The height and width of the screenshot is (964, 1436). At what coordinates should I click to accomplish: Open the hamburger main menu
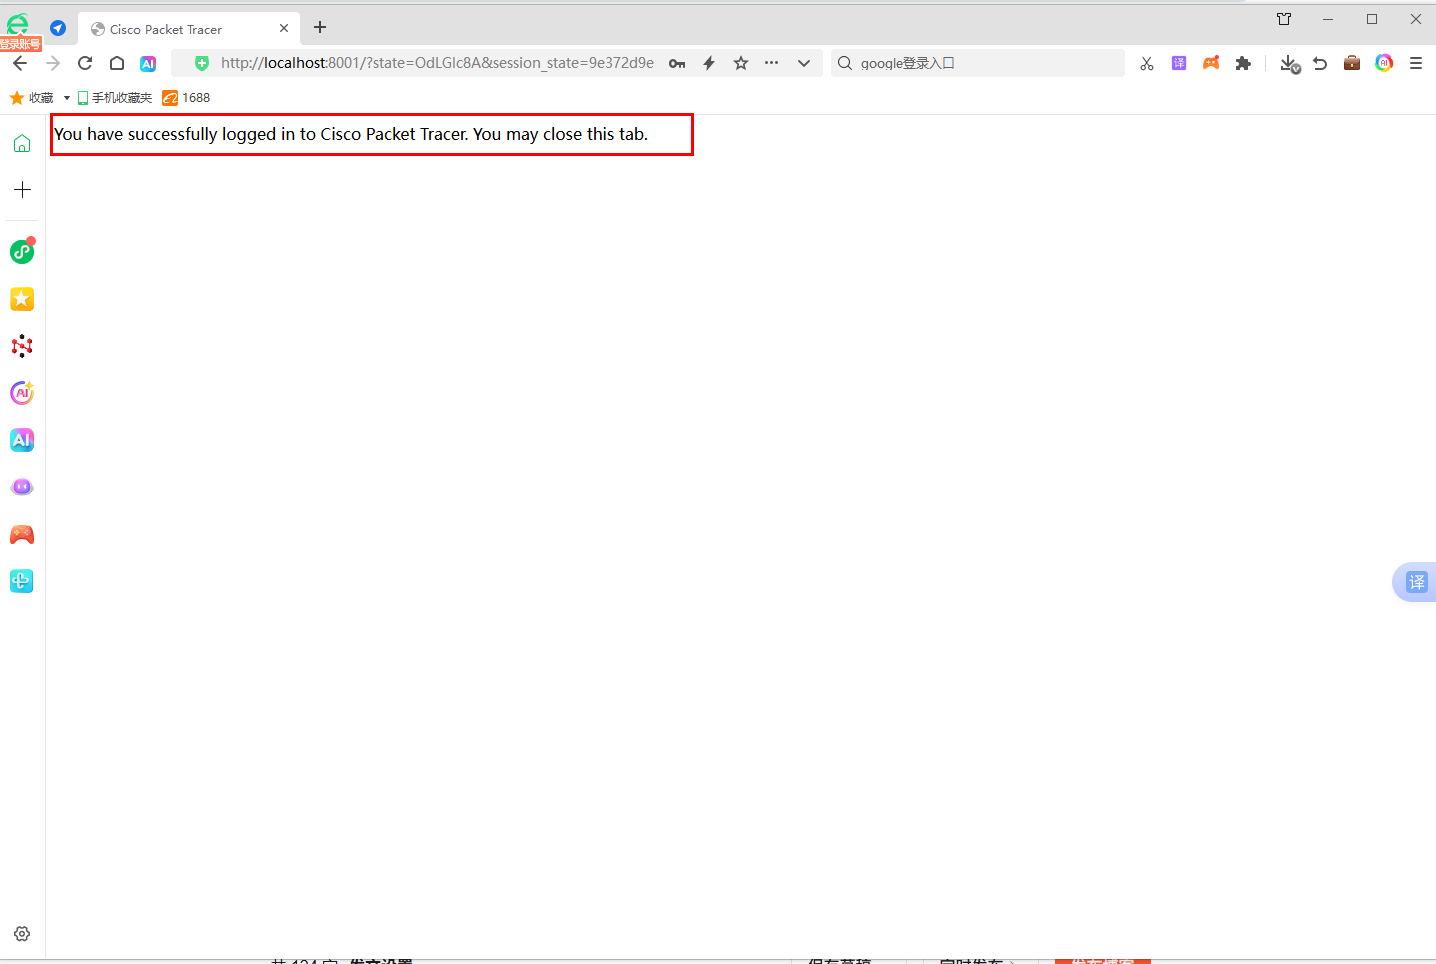coord(1416,63)
